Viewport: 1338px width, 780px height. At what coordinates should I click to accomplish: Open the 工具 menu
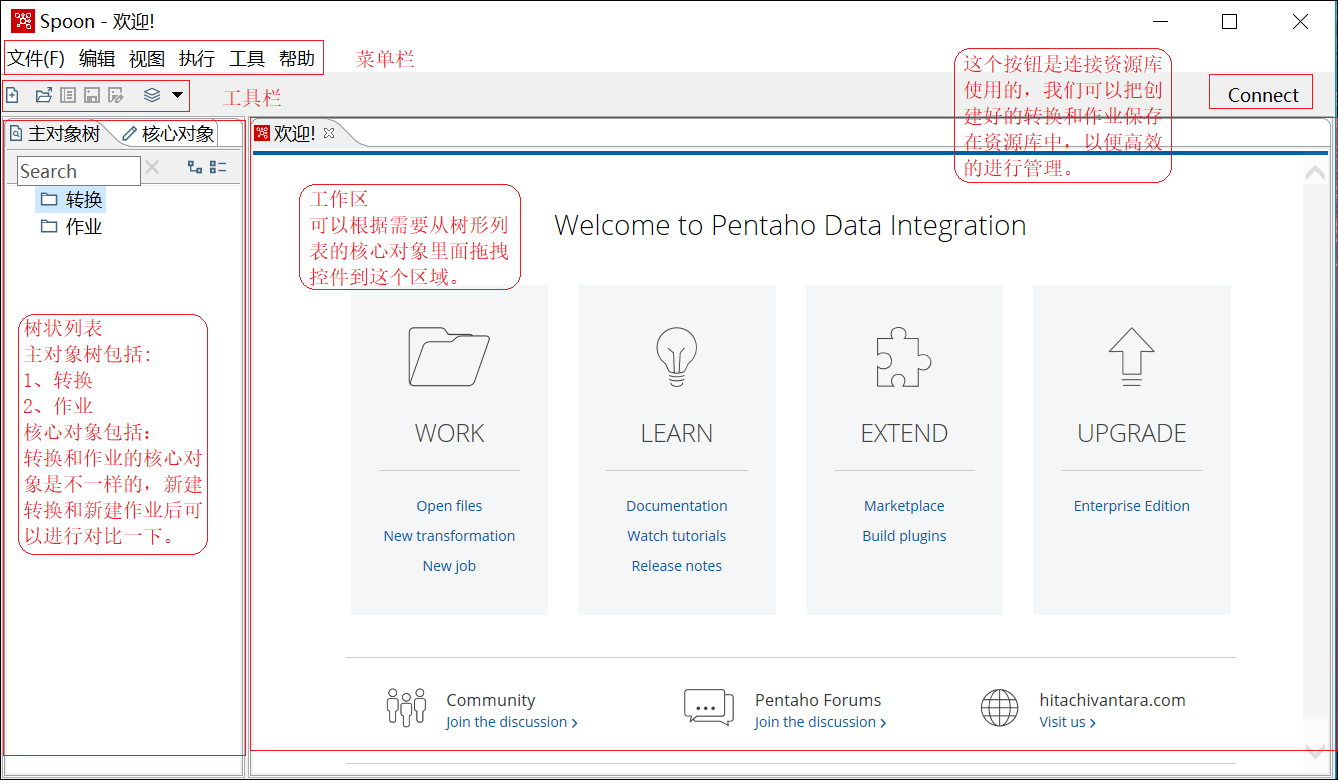[247, 58]
